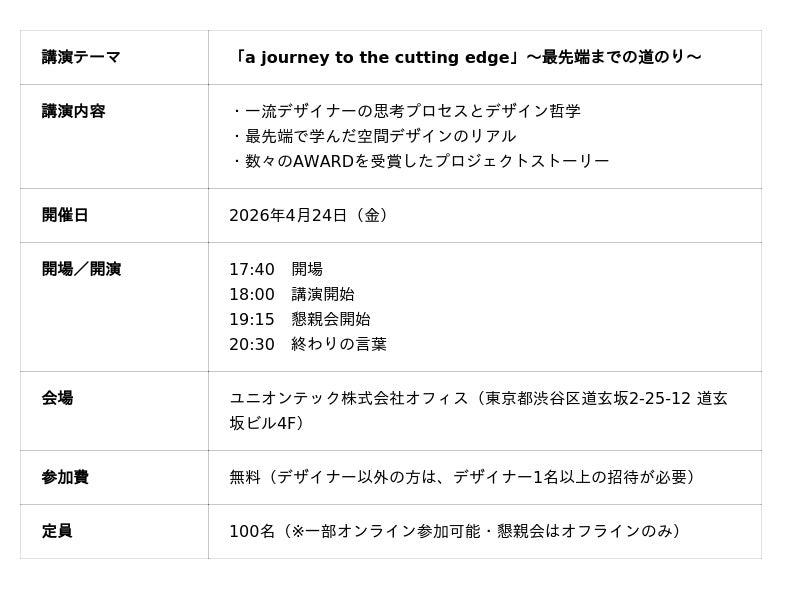
Task: Select the 一流デザイナーの思考プロセス bullet line
Action: (405, 111)
